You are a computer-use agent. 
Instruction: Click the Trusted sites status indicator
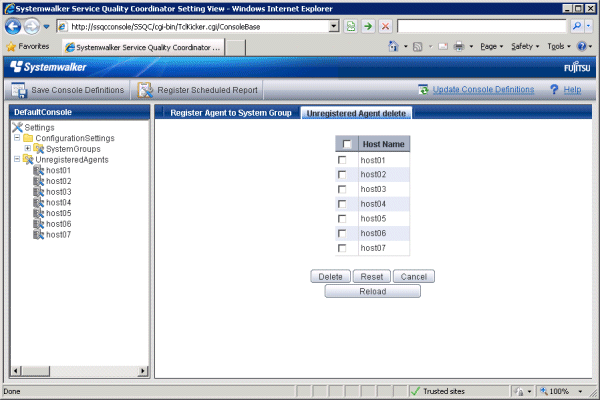[x=438, y=391]
